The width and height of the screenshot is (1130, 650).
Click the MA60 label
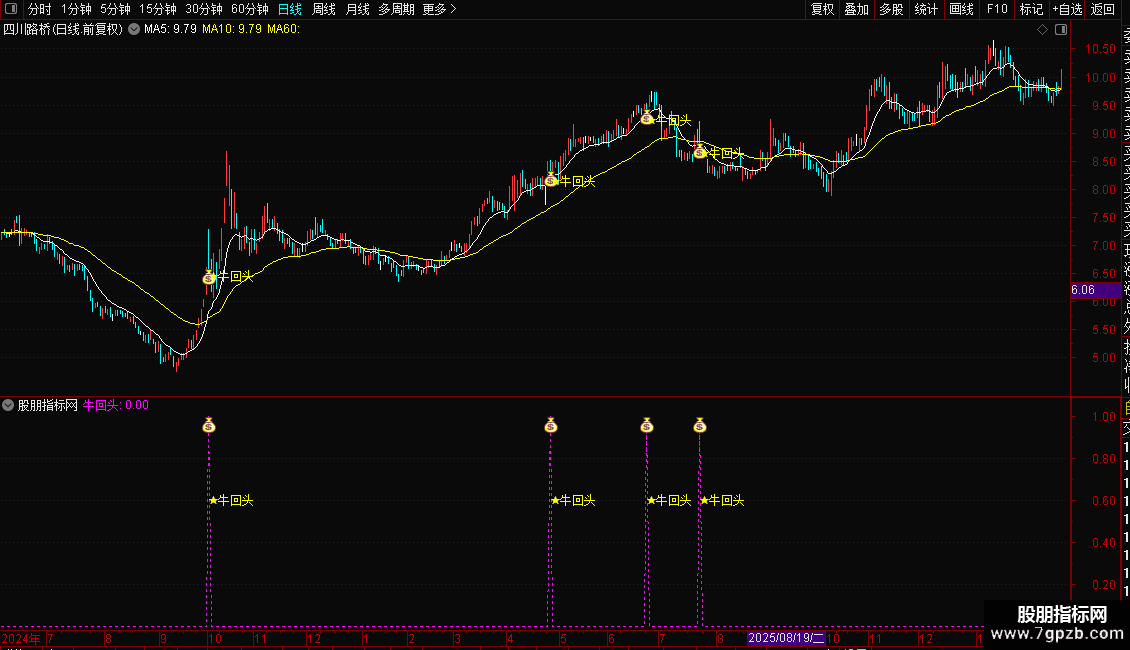click(283, 29)
